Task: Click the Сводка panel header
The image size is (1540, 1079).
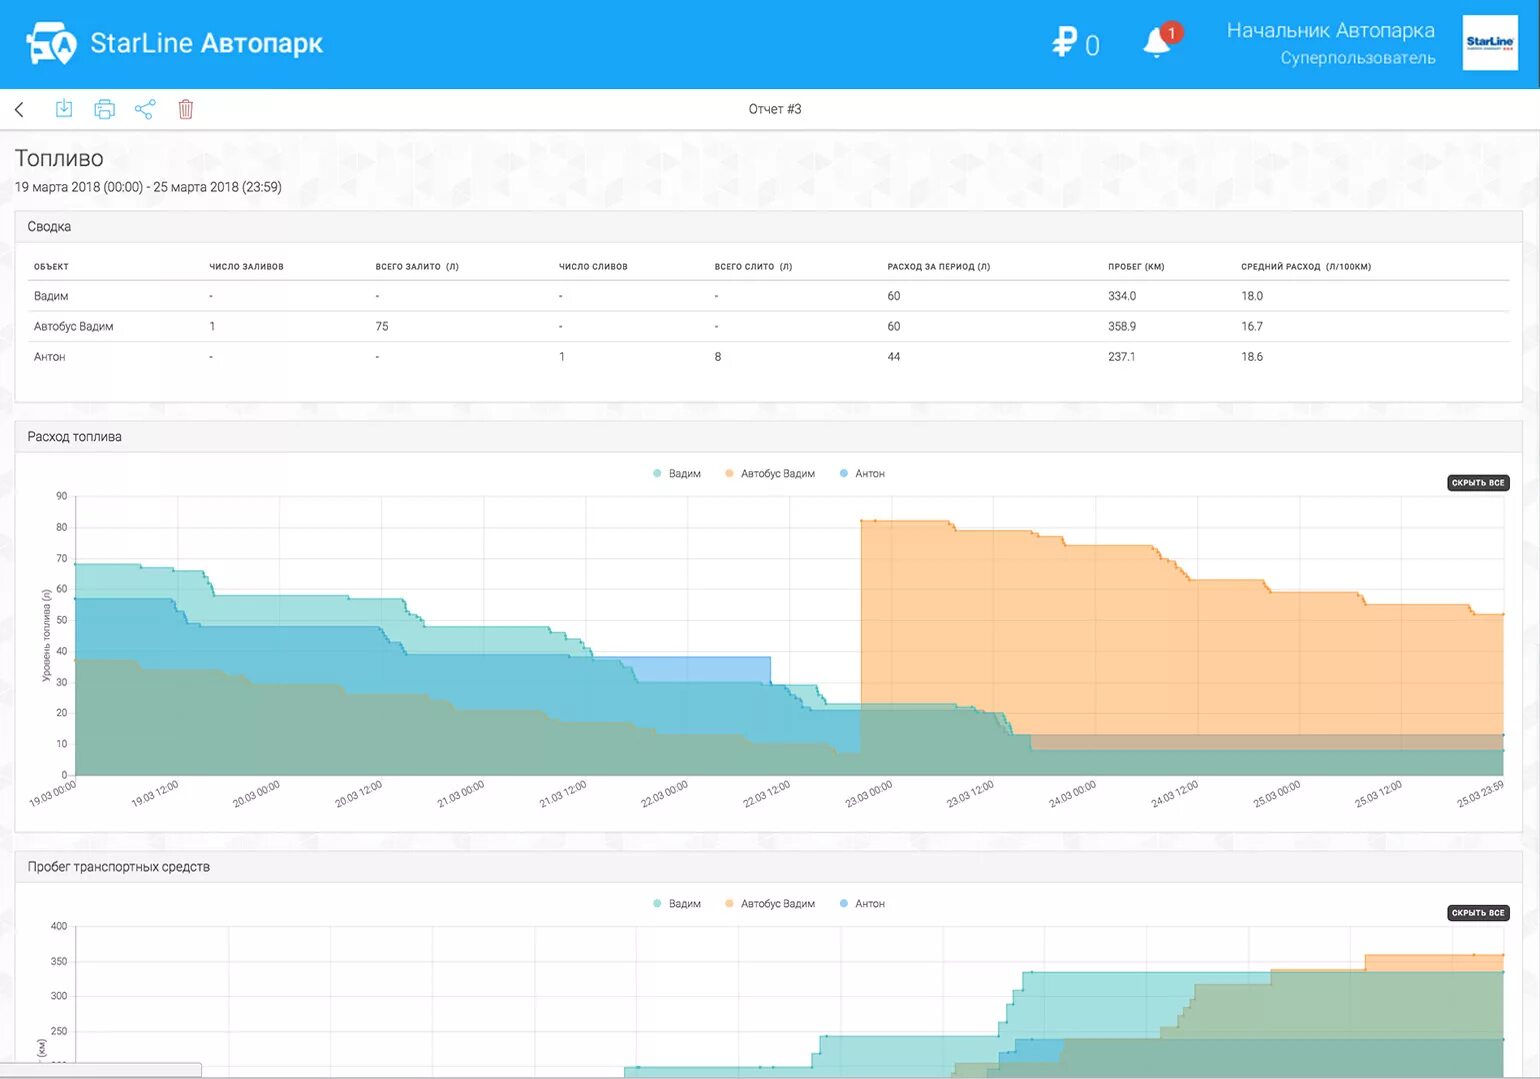Action: [768, 227]
